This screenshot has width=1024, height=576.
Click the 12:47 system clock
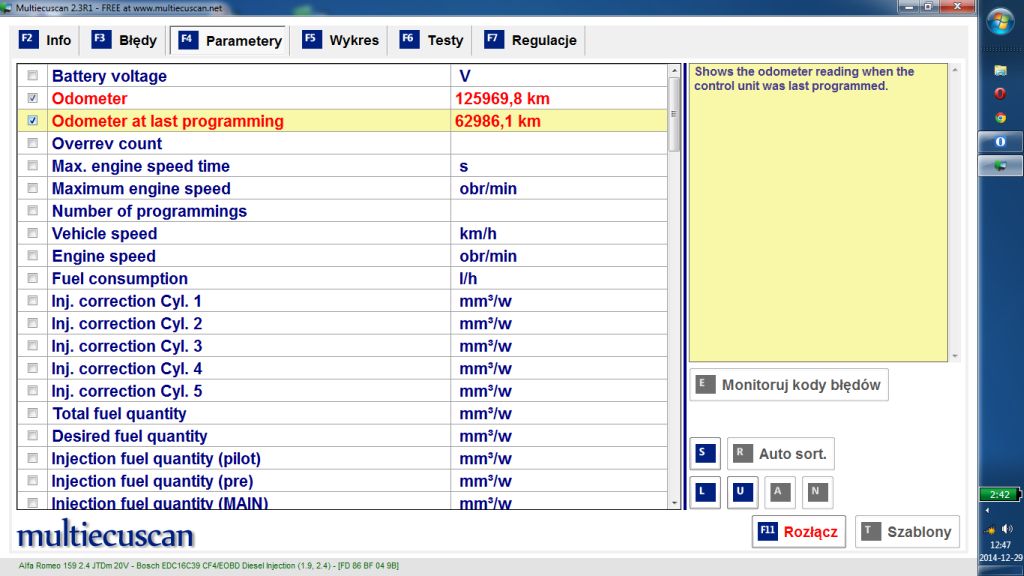(1000, 545)
